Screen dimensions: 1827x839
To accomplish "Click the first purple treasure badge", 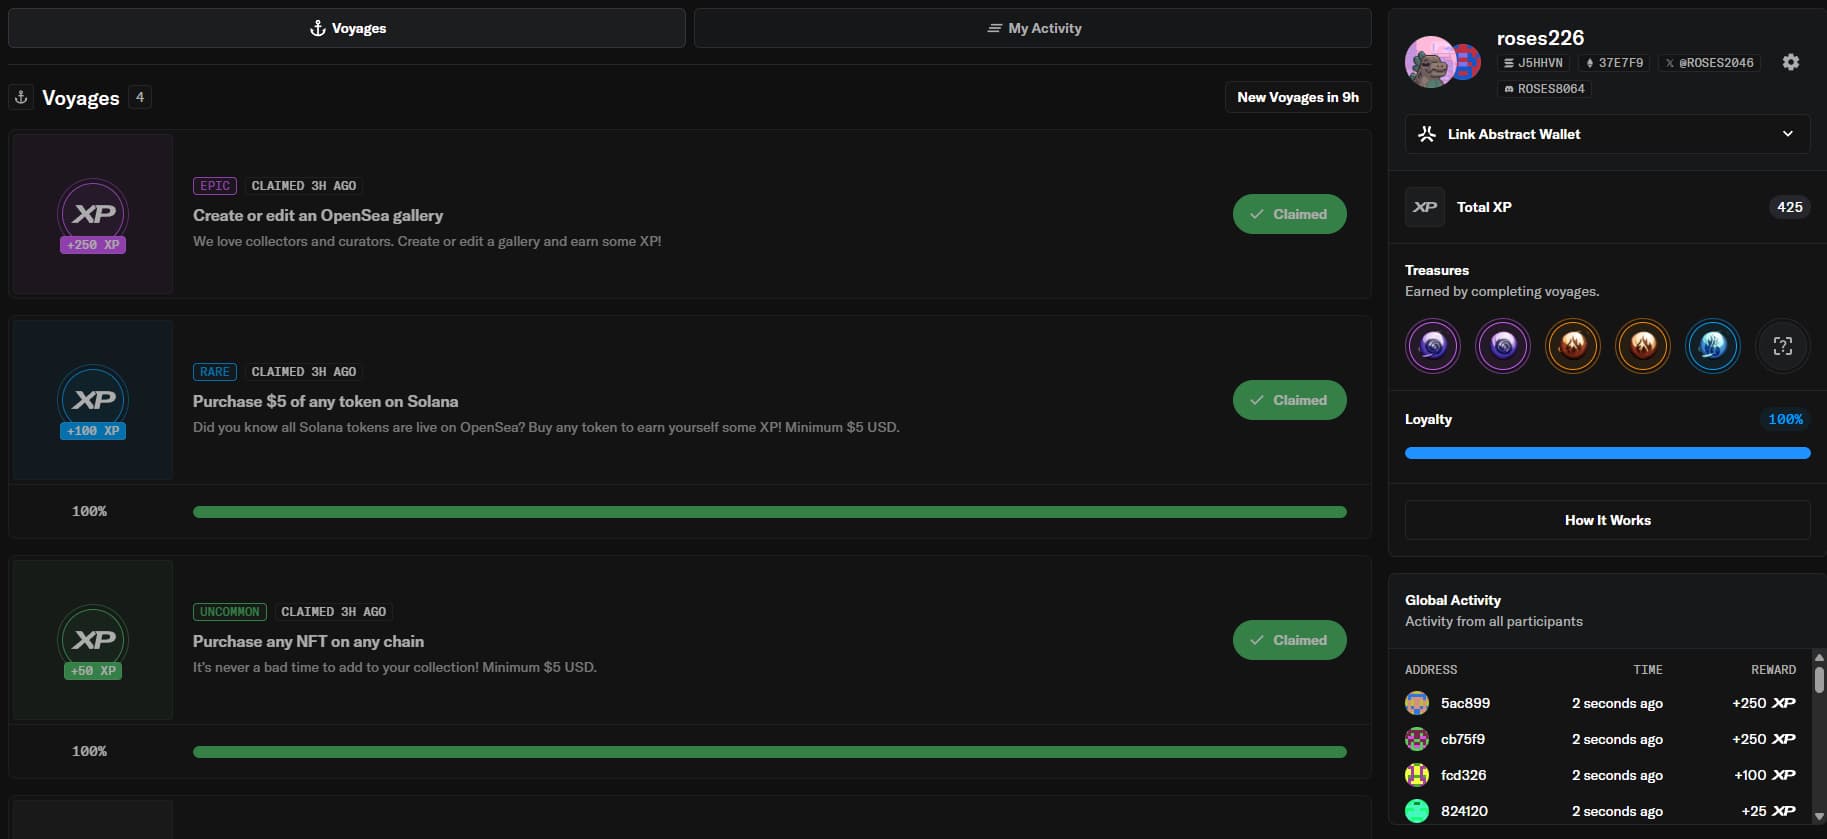I will (1432, 346).
